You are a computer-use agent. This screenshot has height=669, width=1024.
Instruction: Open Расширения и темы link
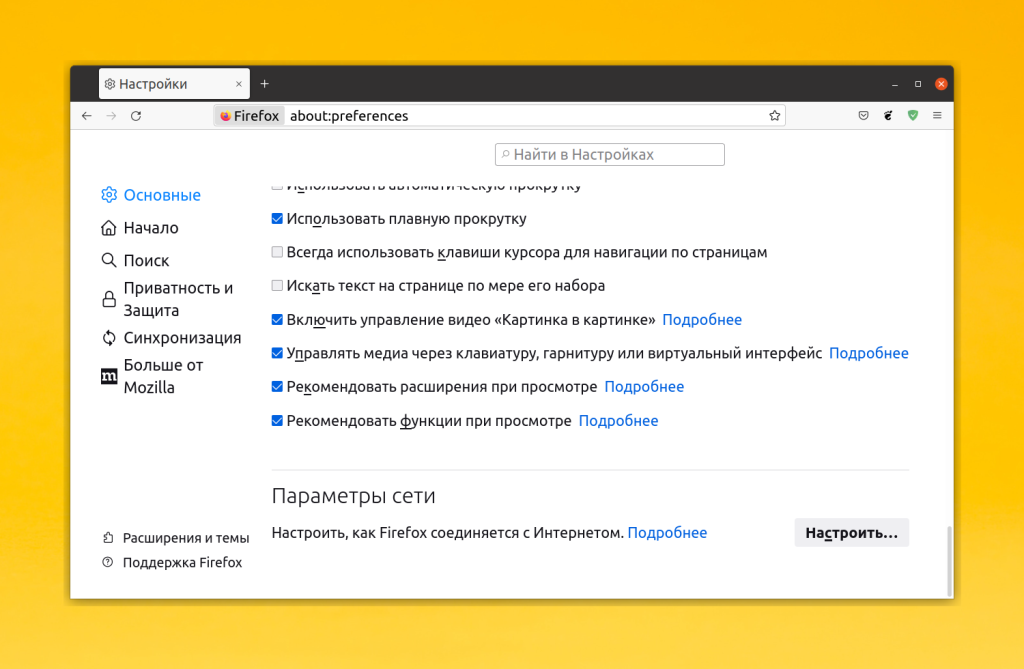tap(176, 538)
